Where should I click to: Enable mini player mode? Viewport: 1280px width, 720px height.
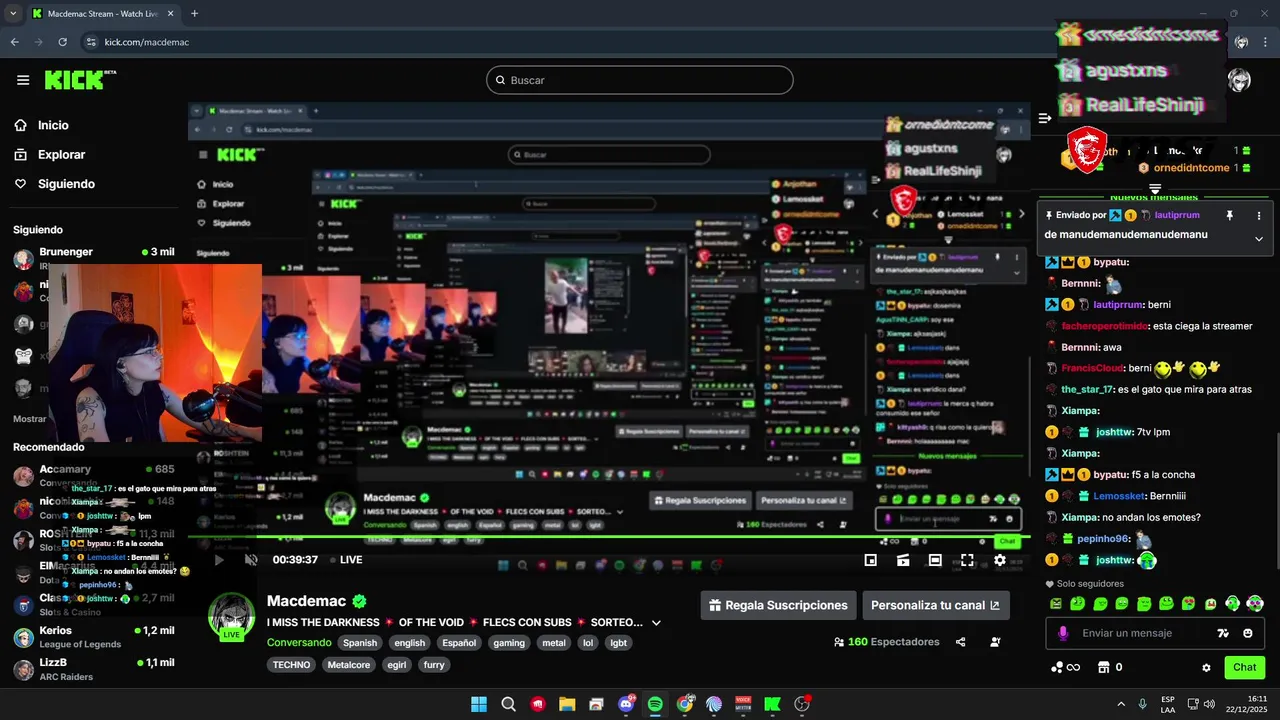coord(871,560)
